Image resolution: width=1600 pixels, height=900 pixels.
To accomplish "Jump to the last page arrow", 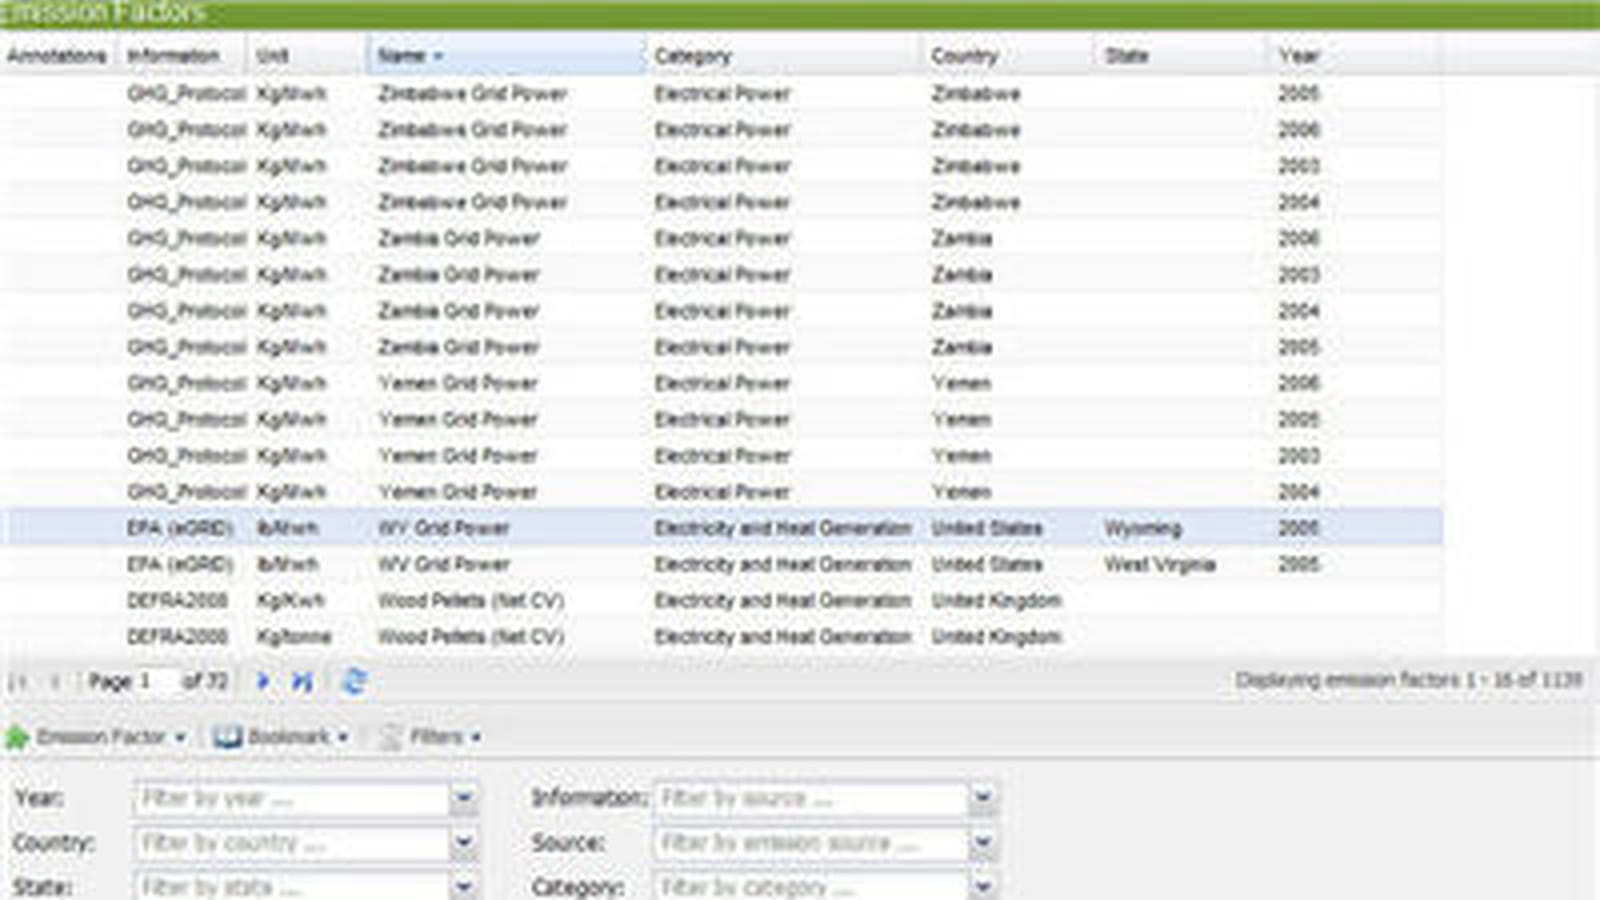I will click(302, 682).
